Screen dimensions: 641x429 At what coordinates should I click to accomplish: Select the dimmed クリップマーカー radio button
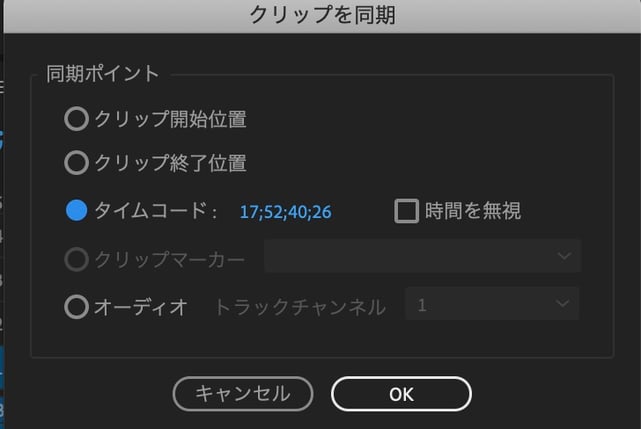76,259
